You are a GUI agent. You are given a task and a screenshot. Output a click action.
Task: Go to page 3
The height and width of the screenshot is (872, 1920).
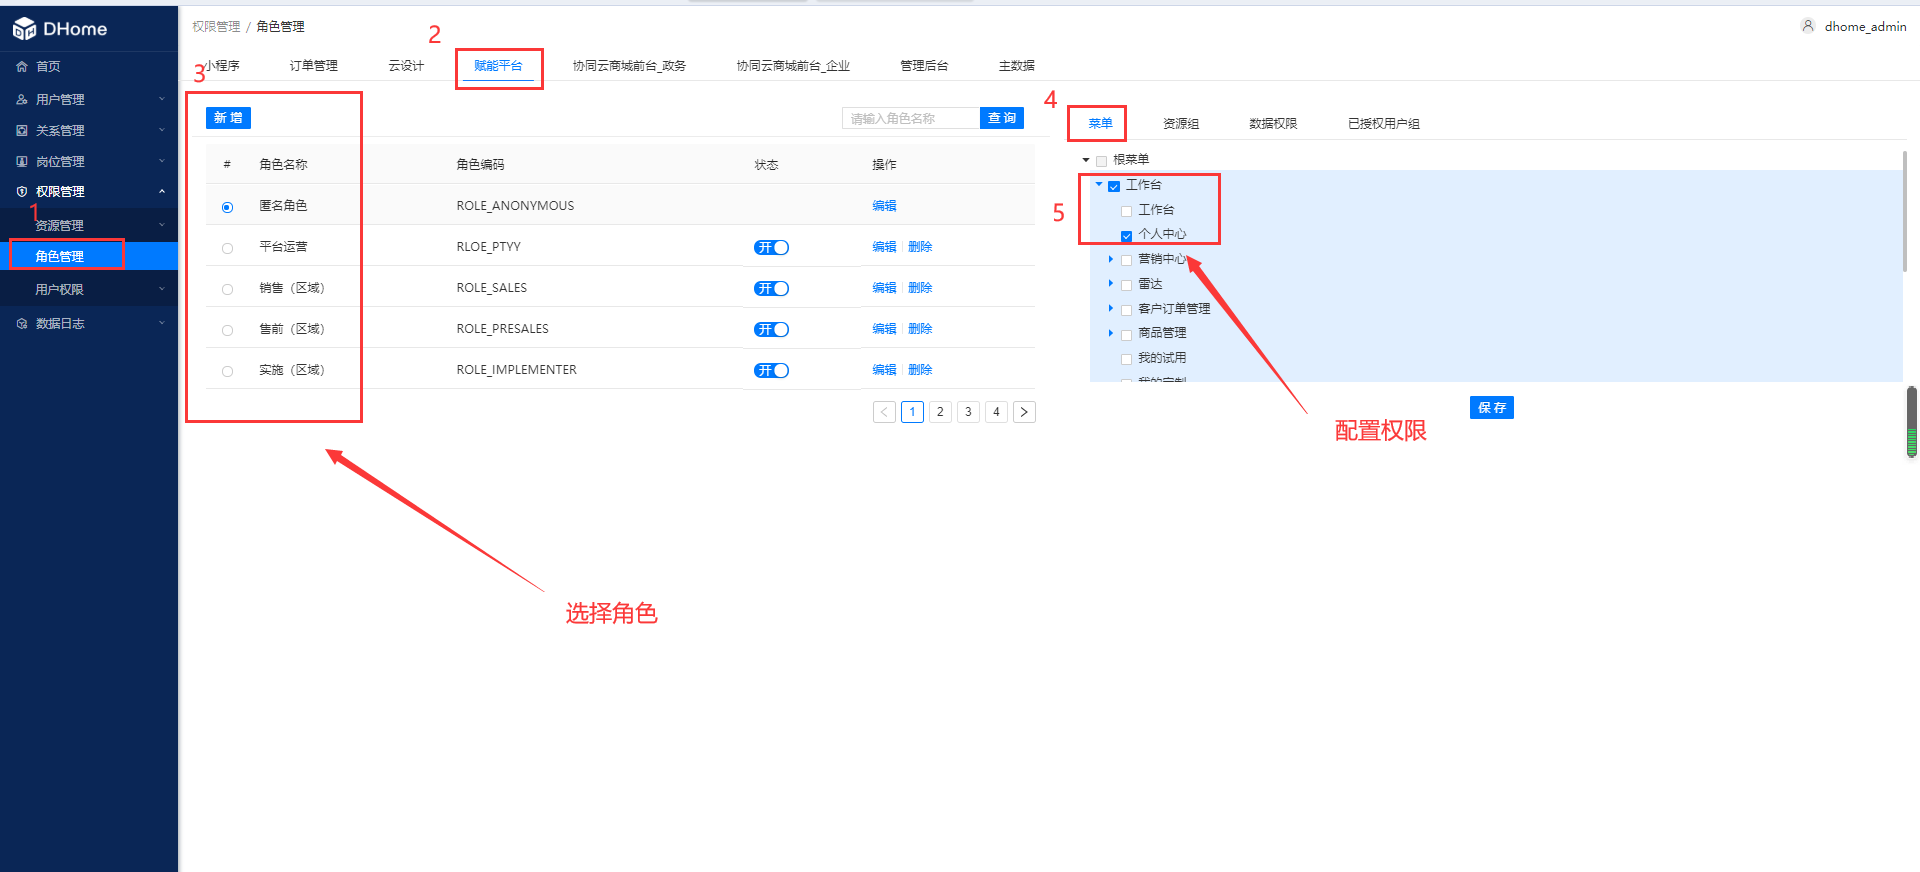click(x=968, y=412)
